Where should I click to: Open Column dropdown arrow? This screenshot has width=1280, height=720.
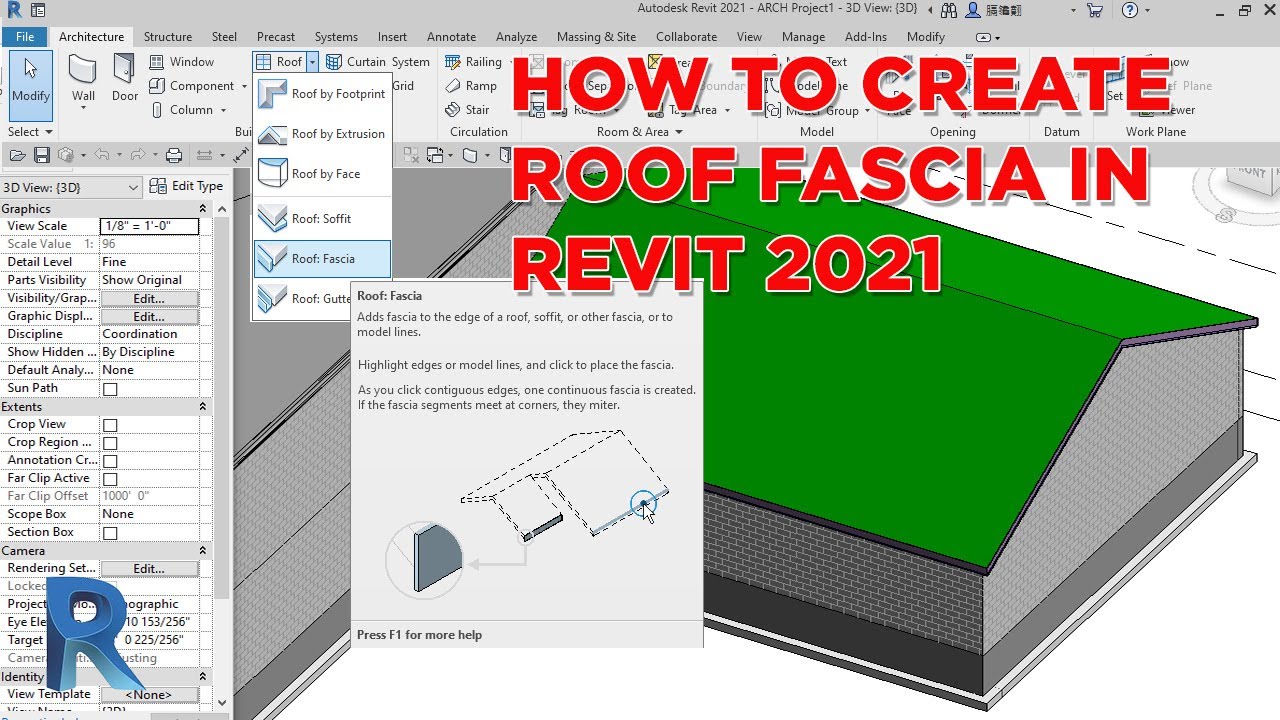pyautogui.click(x=222, y=110)
